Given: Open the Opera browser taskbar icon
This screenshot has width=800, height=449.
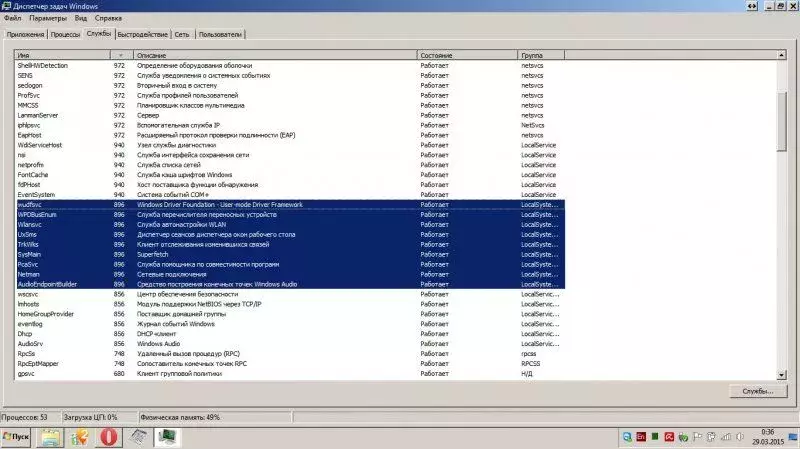Looking at the screenshot, I should [108, 437].
